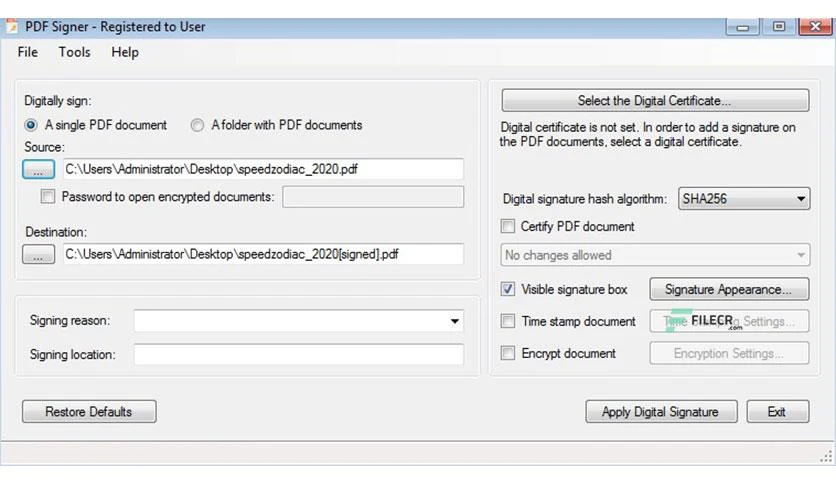Uncheck the Visible signature box option
The width and height of the screenshot is (836, 484).
508,289
